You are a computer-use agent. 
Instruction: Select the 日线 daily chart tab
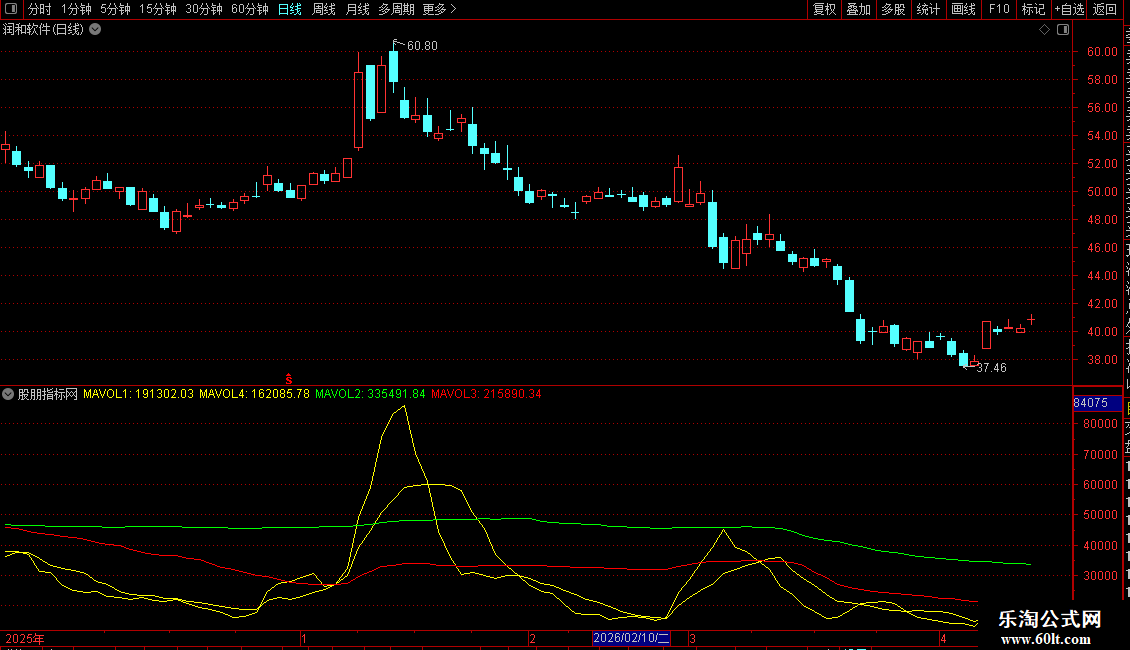coord(290,9)
